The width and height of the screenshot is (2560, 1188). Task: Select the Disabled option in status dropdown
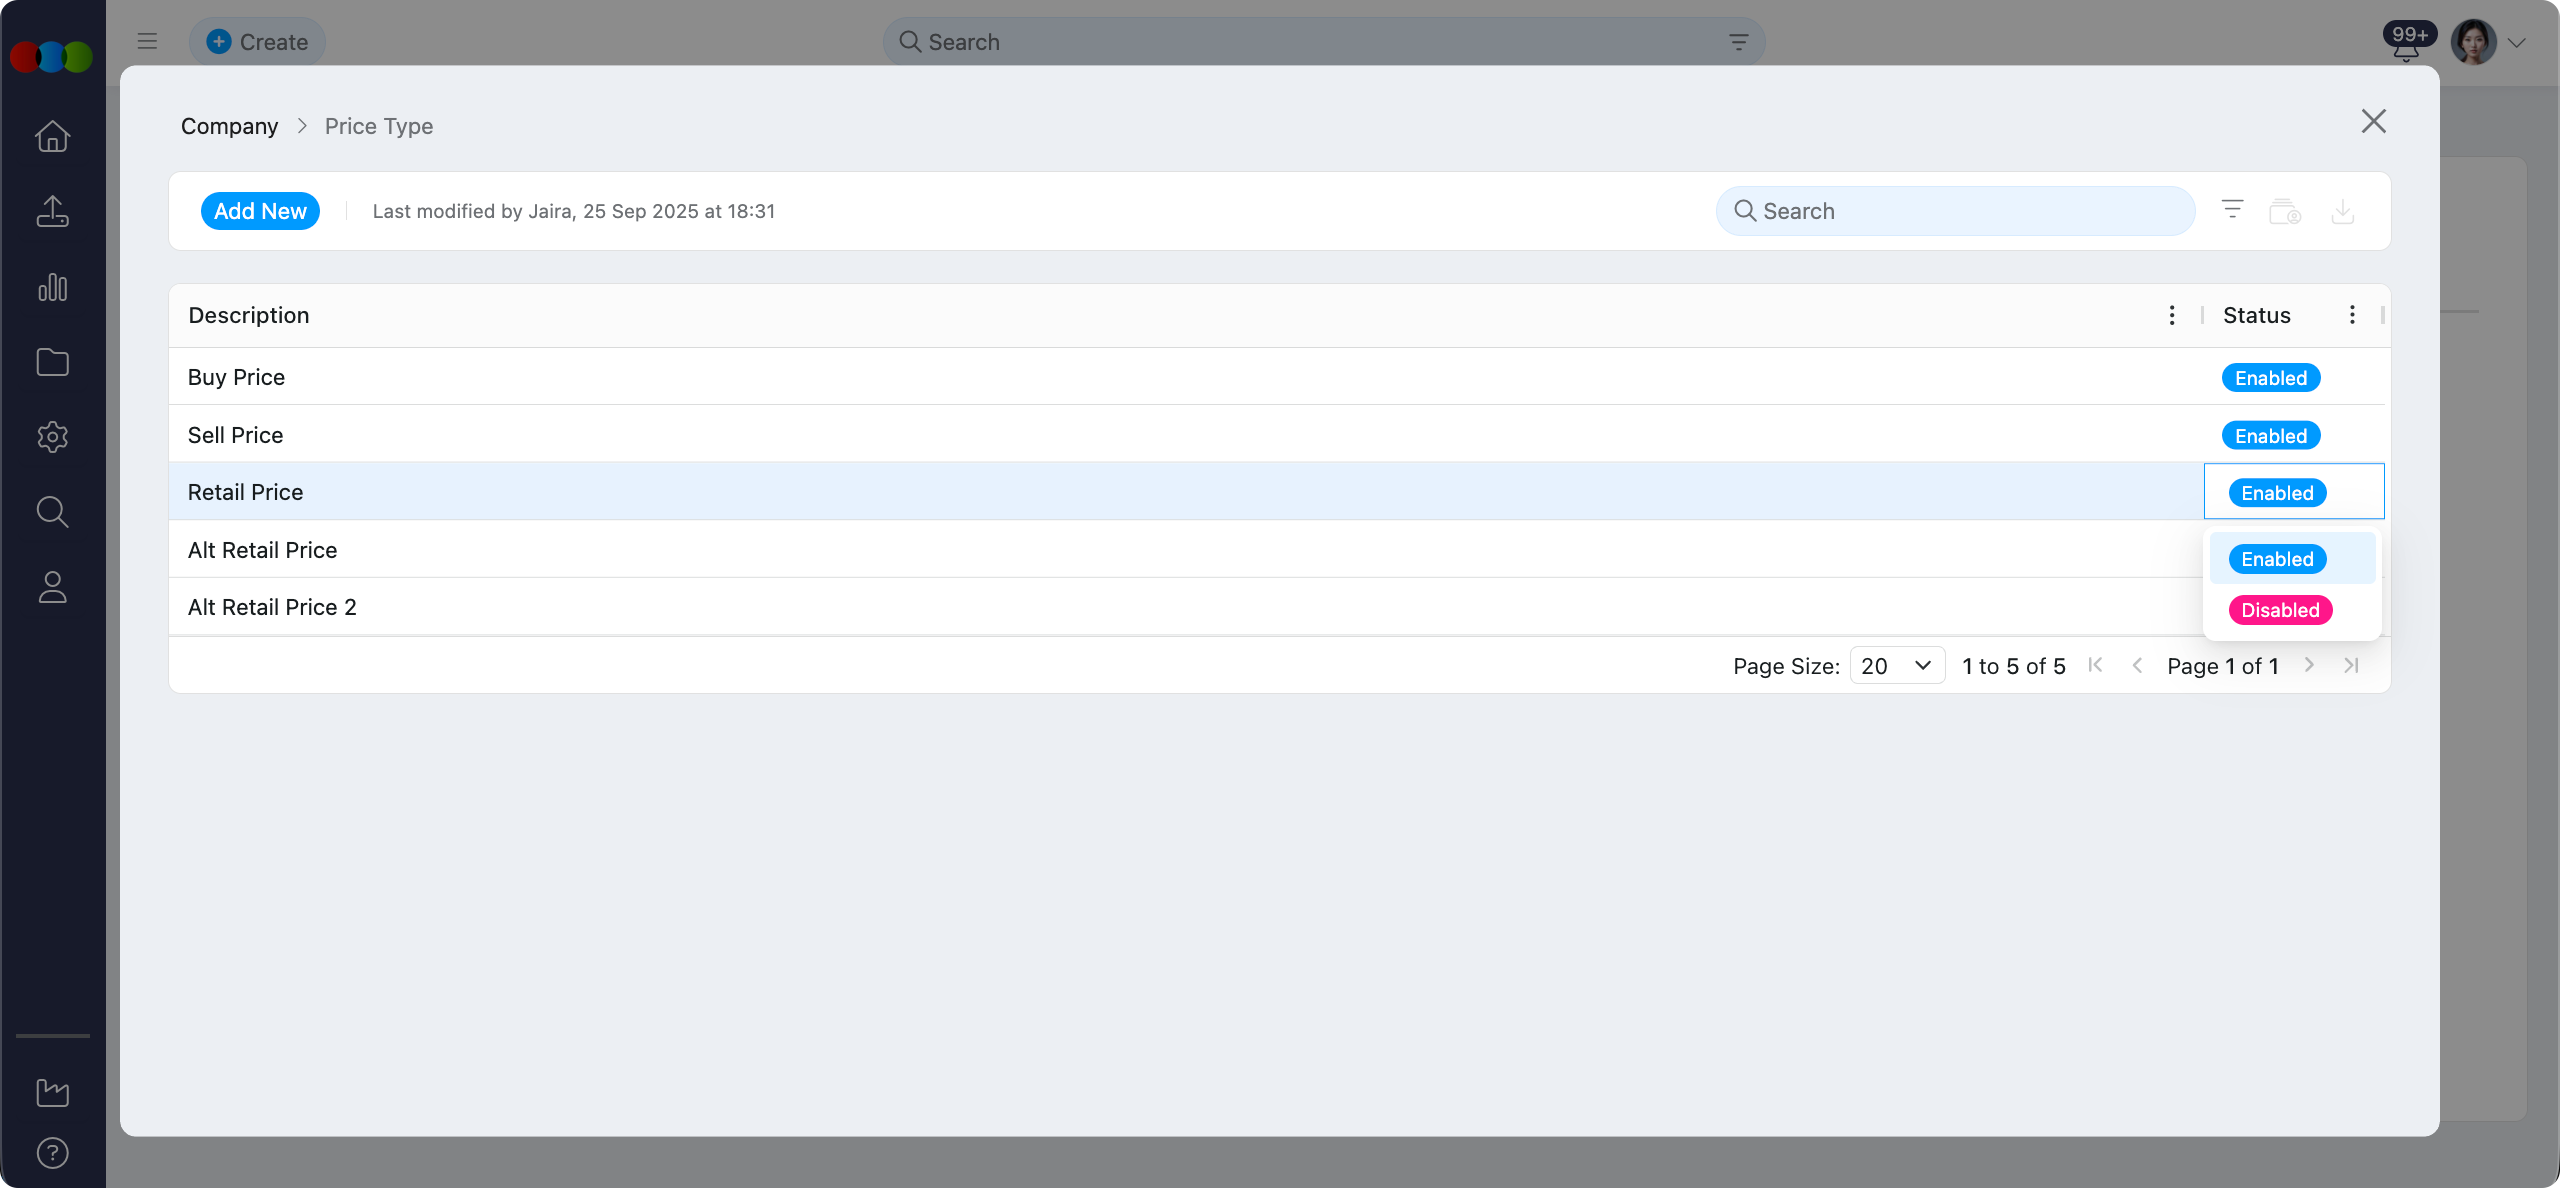tap(2280, 610)
